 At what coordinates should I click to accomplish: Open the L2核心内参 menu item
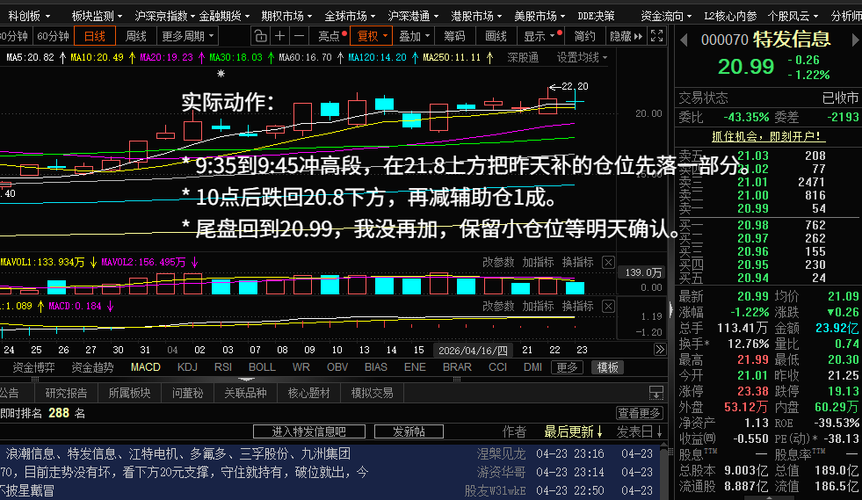(x=730, y=16)
